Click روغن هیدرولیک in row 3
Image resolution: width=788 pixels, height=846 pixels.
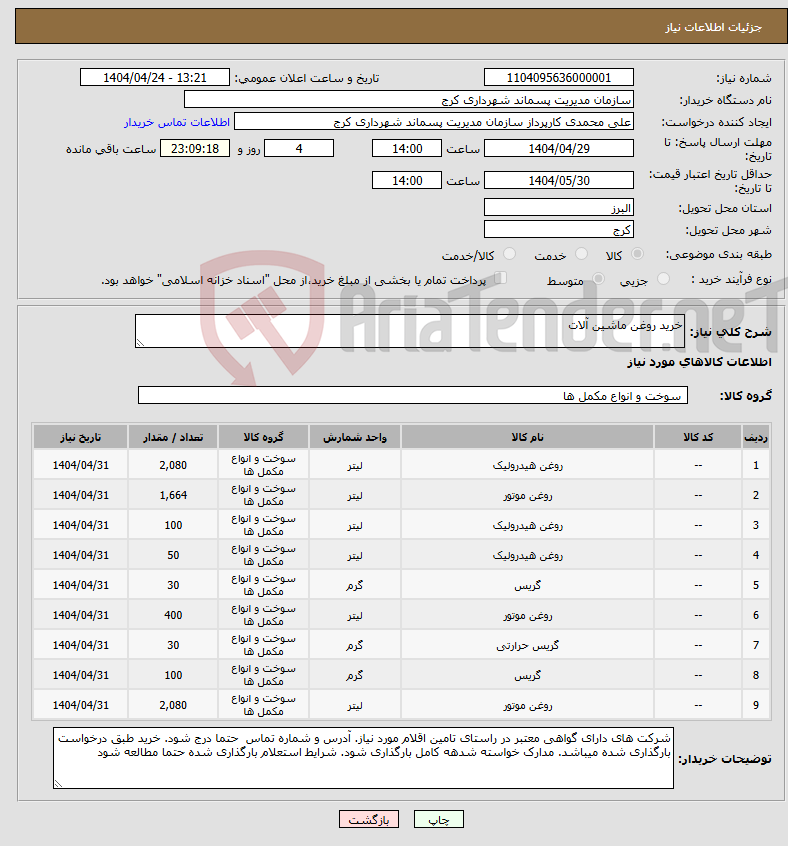coord(527,525)
